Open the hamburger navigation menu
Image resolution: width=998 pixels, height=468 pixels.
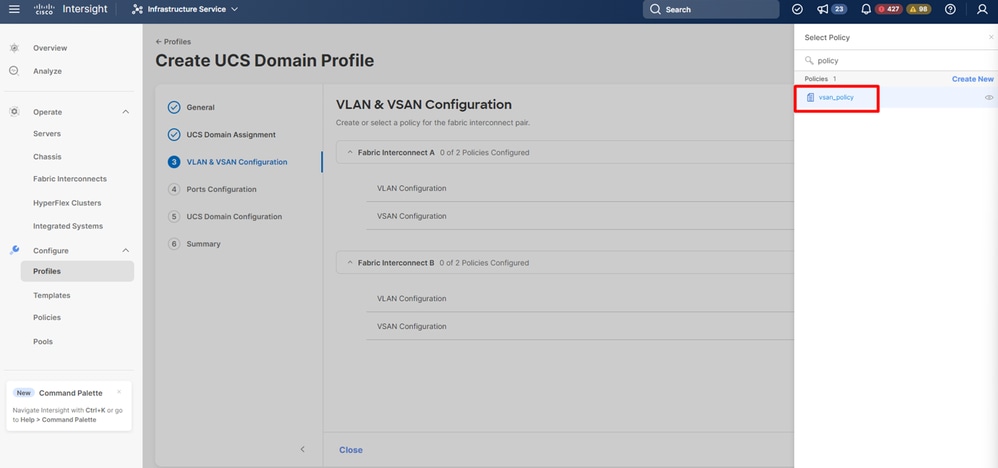[14, 9]
